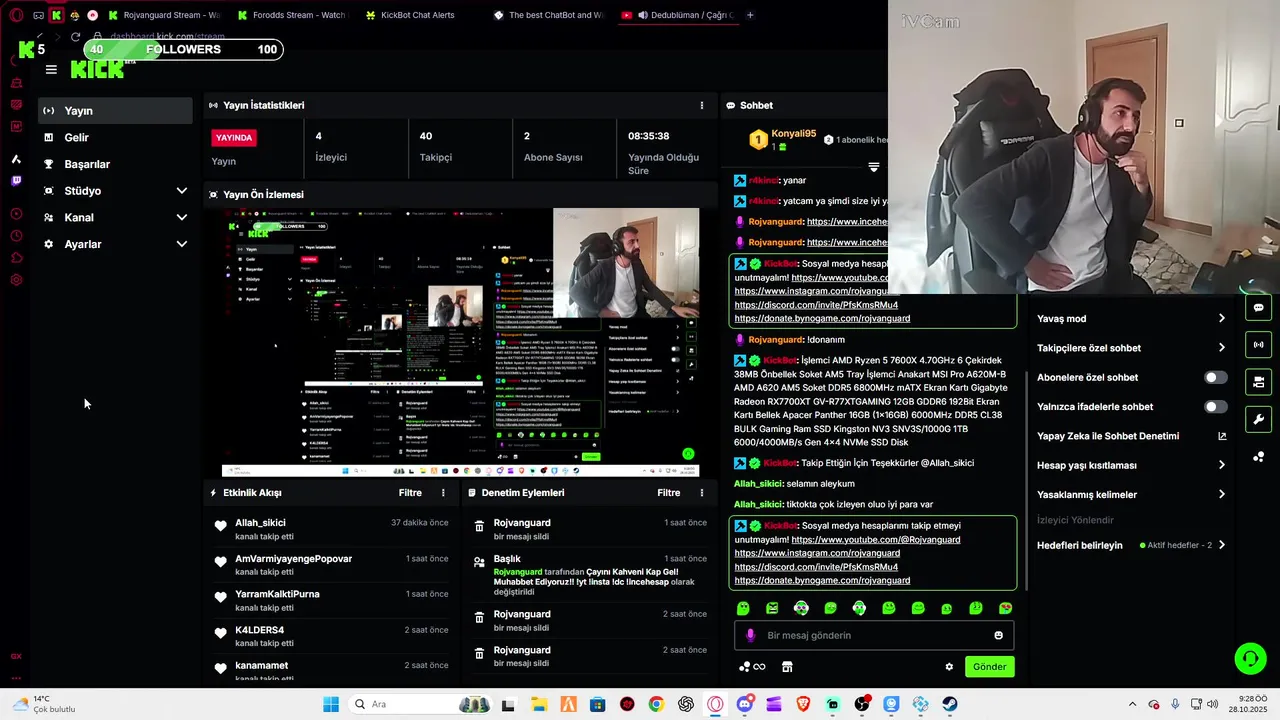Open the bottom instagram.com/rojvanguard link

tap(817, 553)
